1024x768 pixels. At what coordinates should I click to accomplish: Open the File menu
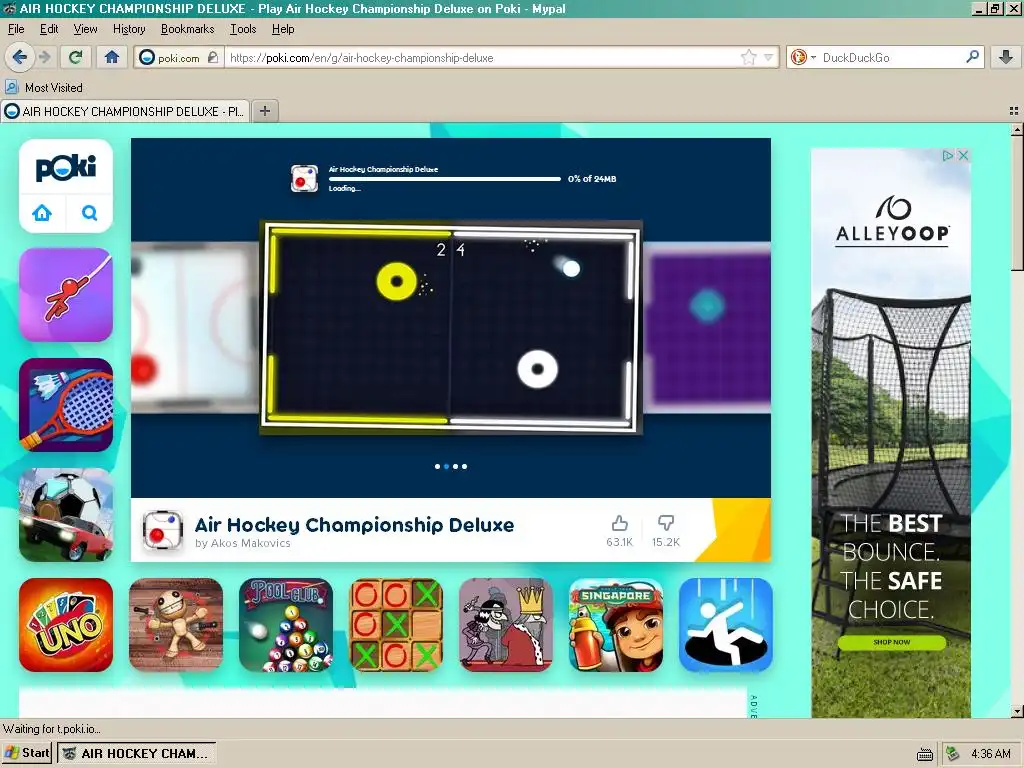click(x=16, y=29)
